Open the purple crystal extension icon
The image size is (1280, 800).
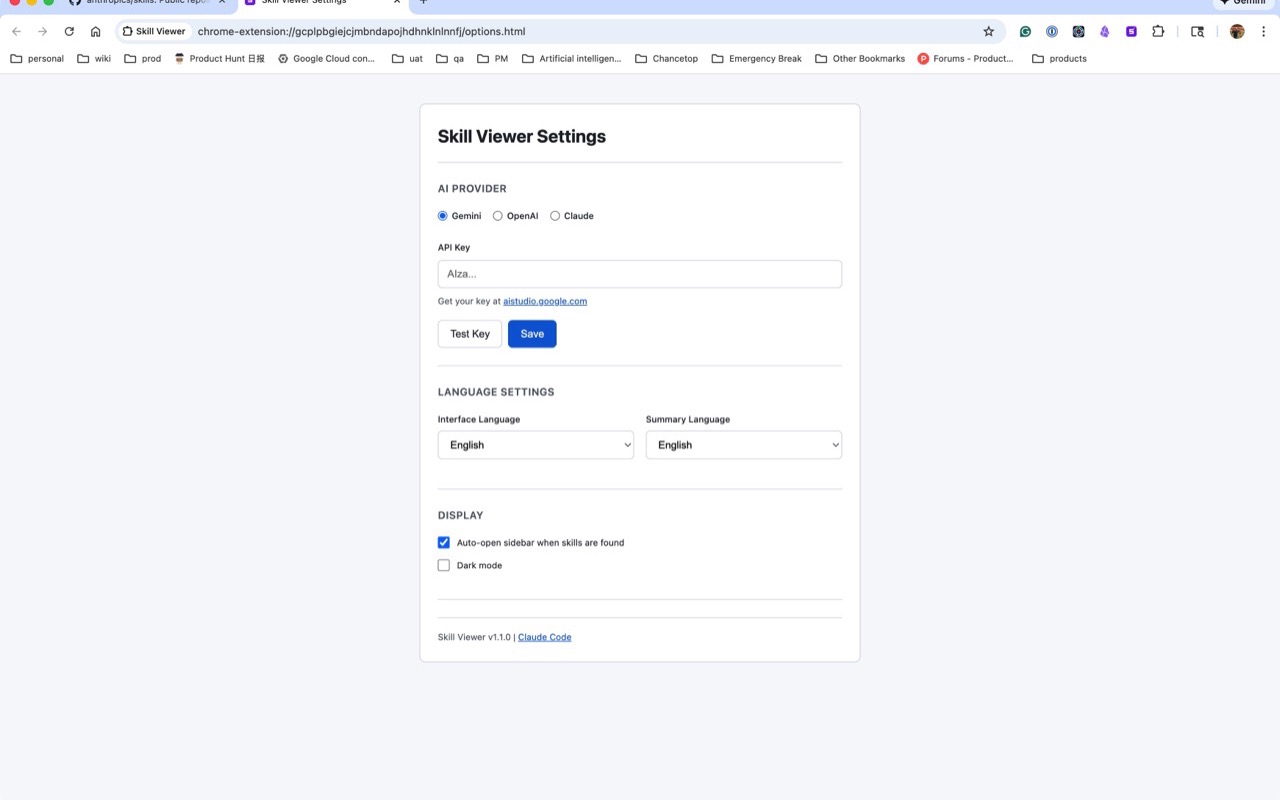click(x=1105, y=31)
